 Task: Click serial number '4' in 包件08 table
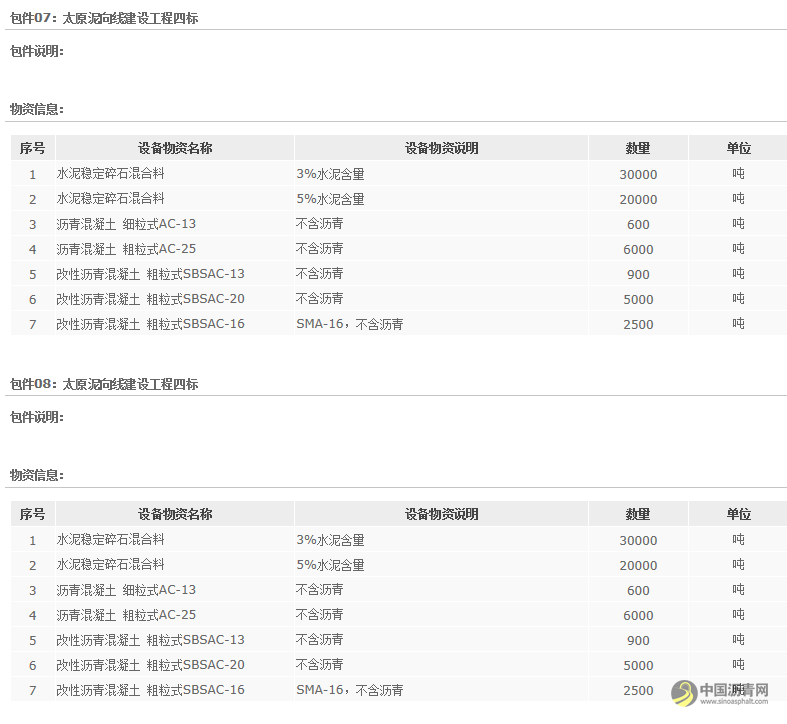click(33, 616)
